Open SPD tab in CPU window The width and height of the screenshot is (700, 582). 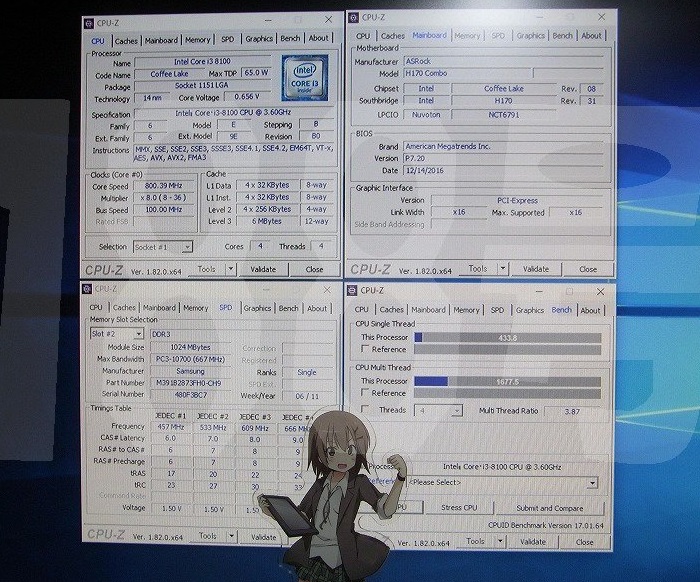pyautogui.click(x=228, y=39)
